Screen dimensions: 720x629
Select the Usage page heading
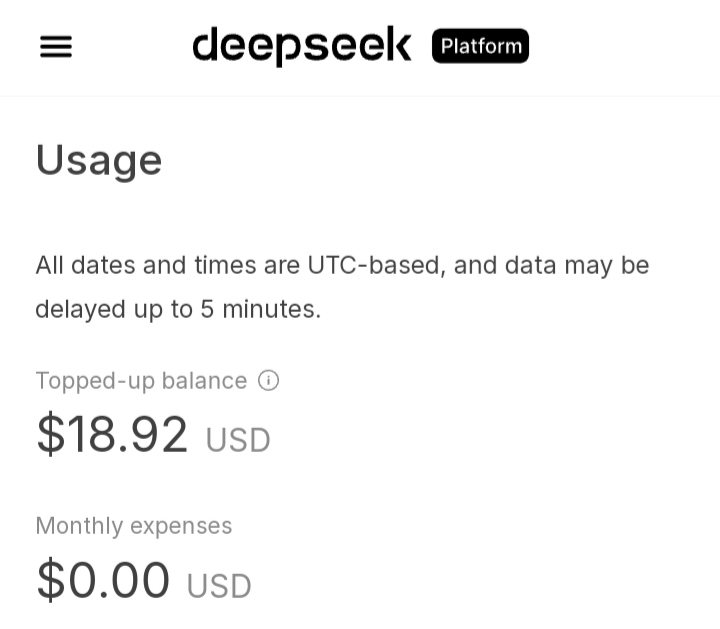[x=98, y=160]
